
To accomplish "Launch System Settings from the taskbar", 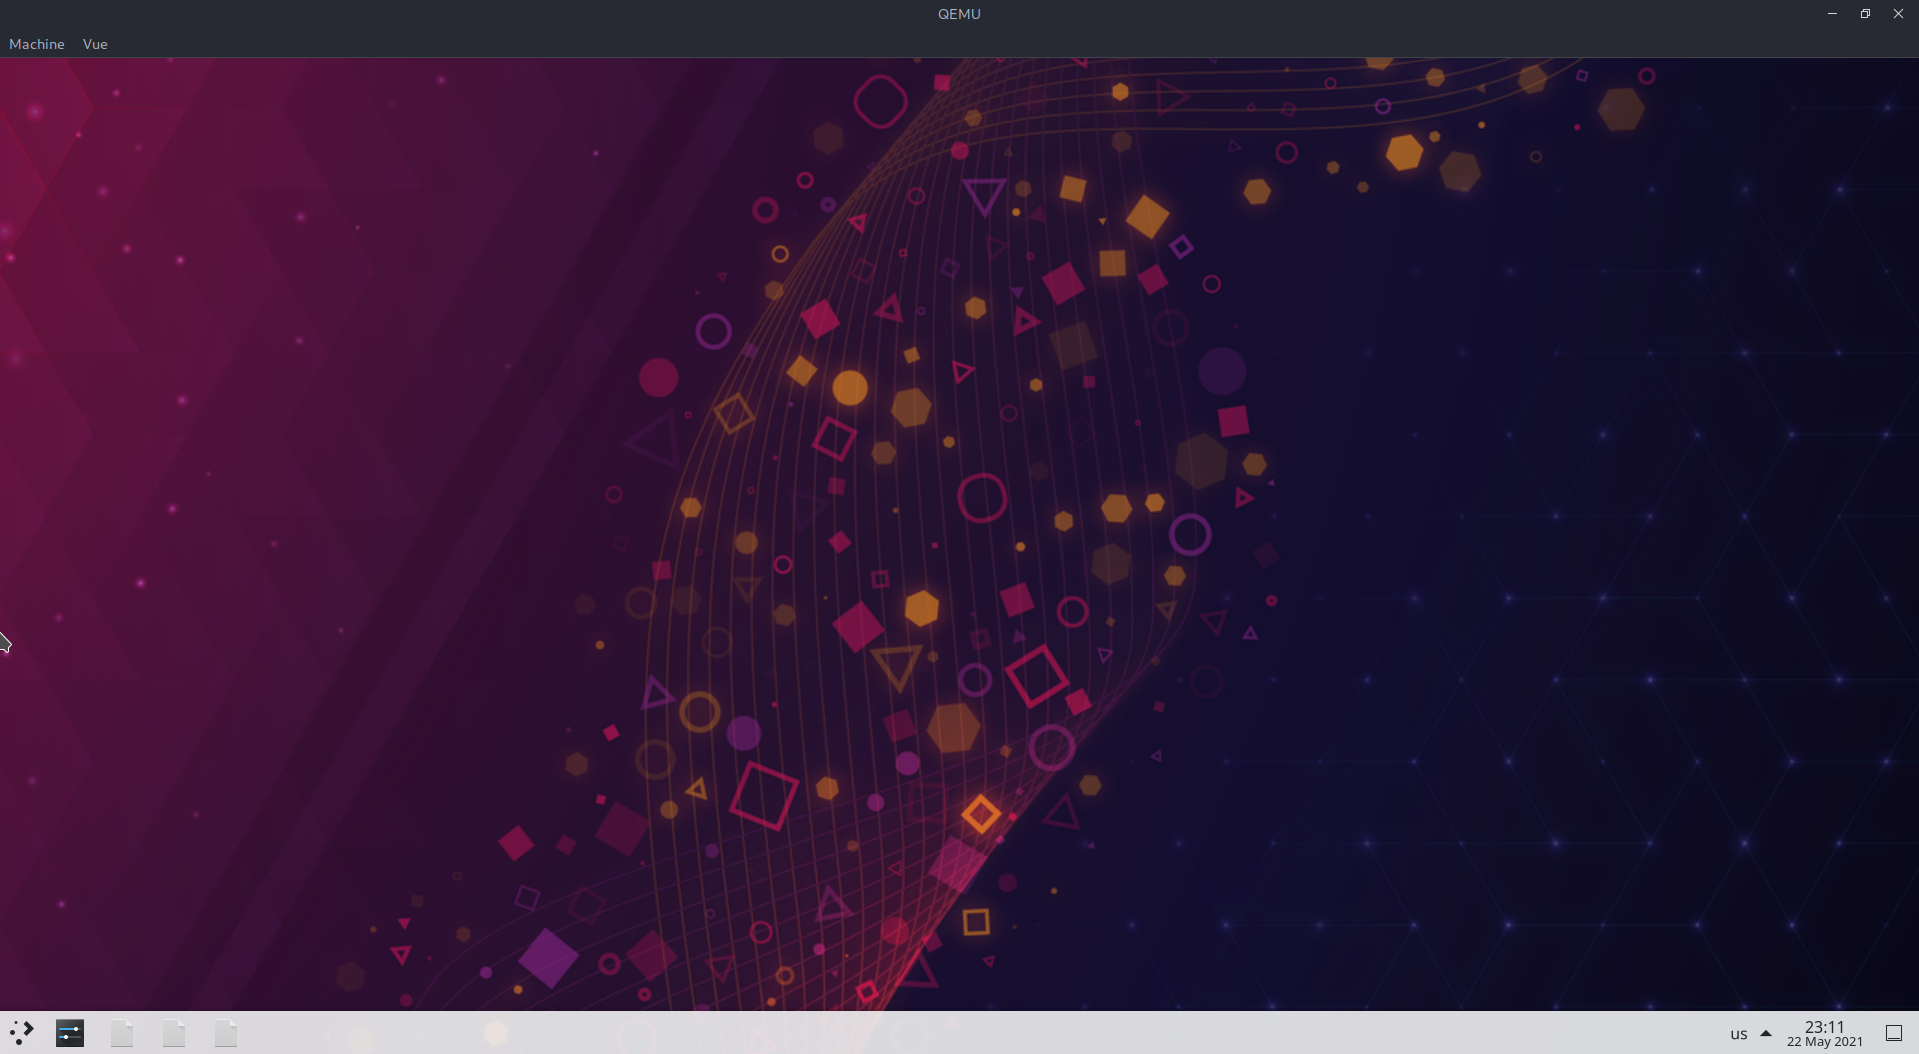I will [x=70, y=1033].
